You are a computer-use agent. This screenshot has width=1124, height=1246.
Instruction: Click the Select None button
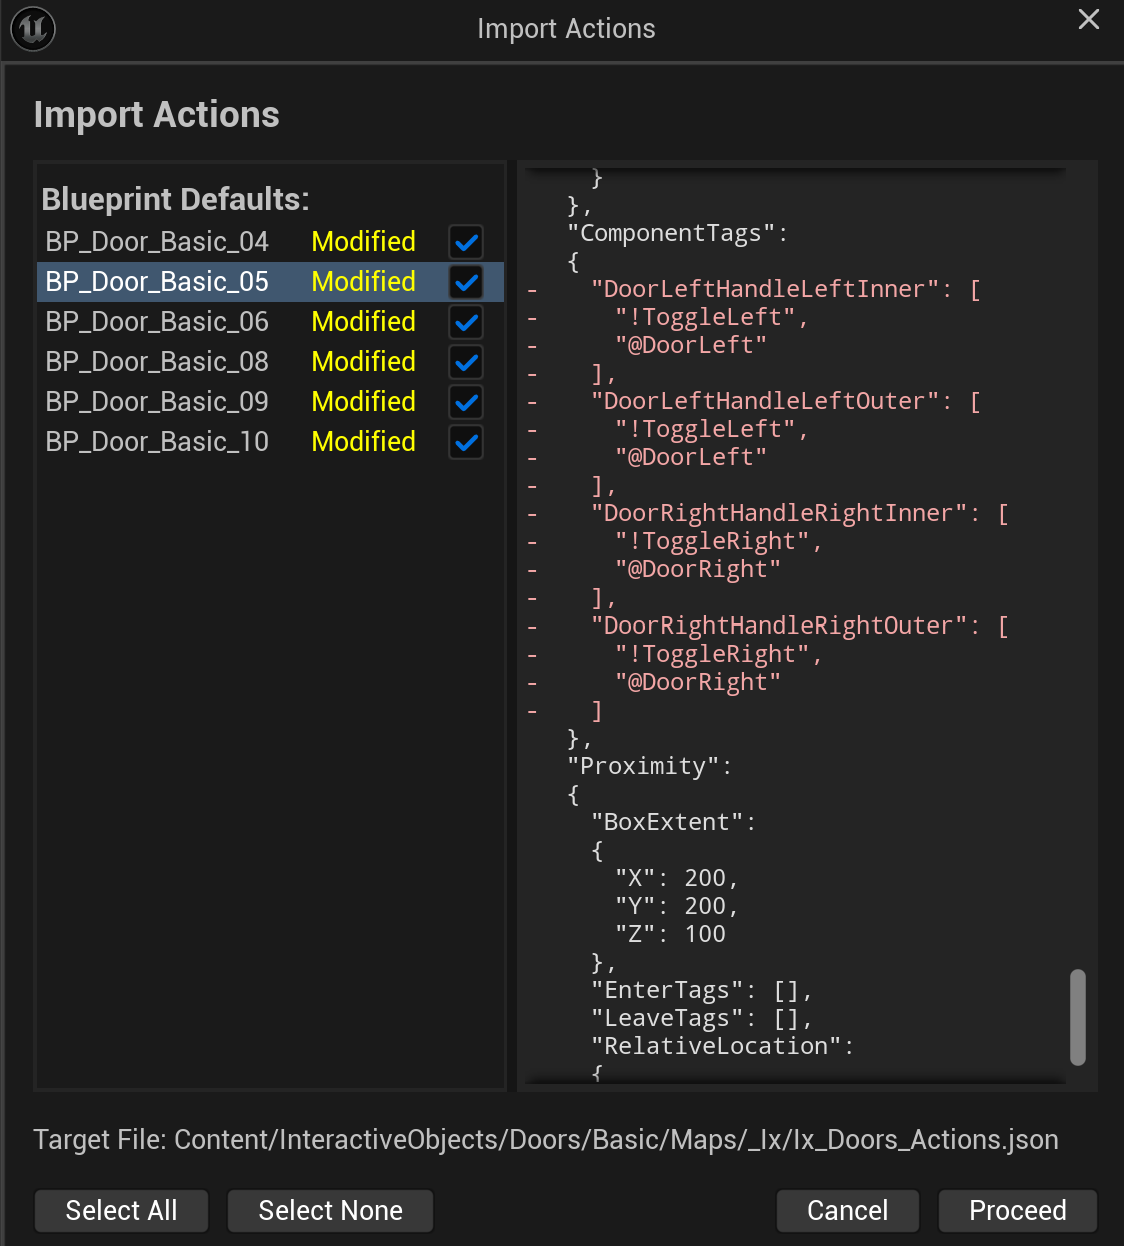tap(330, 1211)
